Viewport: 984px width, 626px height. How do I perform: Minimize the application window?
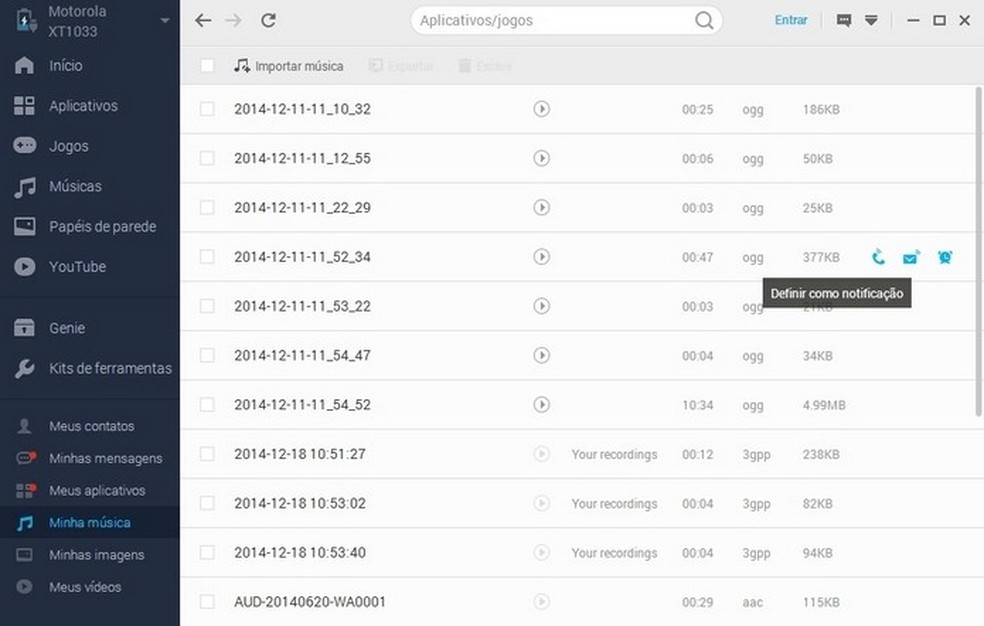(913, 21)
